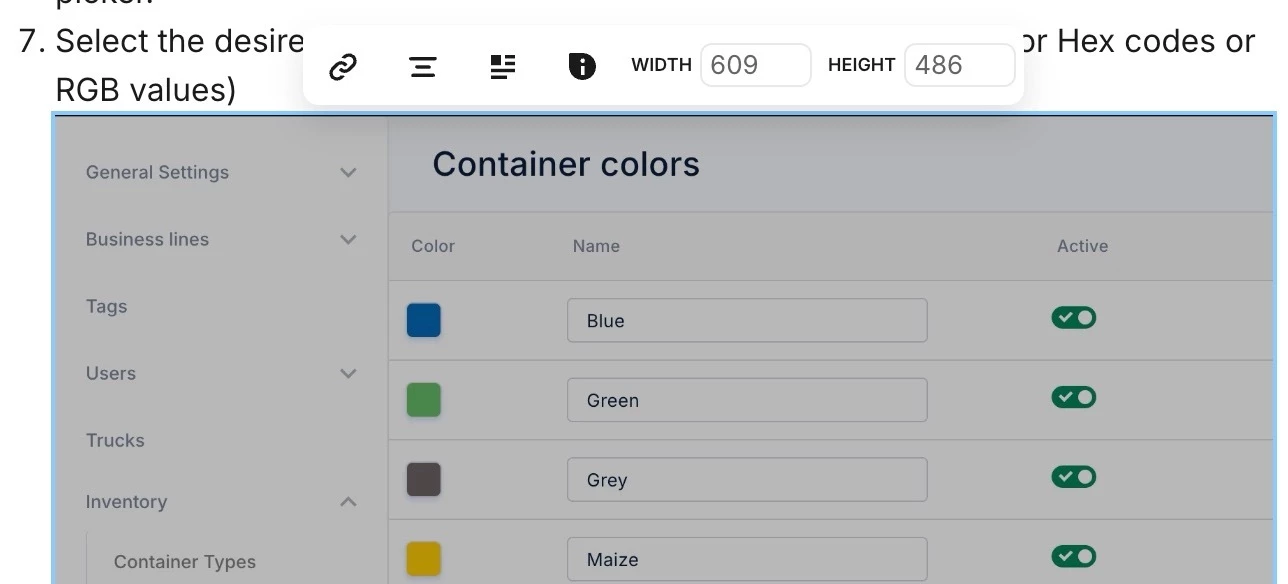Viewport: 1288px width, 584px height.
Task: Click the blue color swatch
Action: pos(424,320)
